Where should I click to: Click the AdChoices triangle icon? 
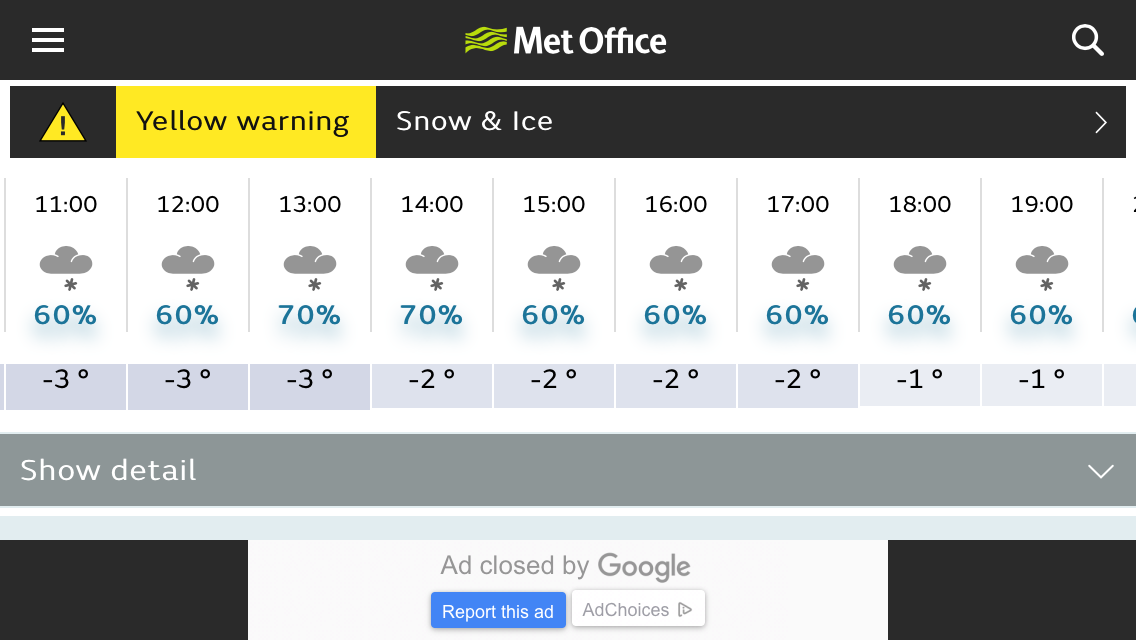pyautogui.click(x=685, y=610)
